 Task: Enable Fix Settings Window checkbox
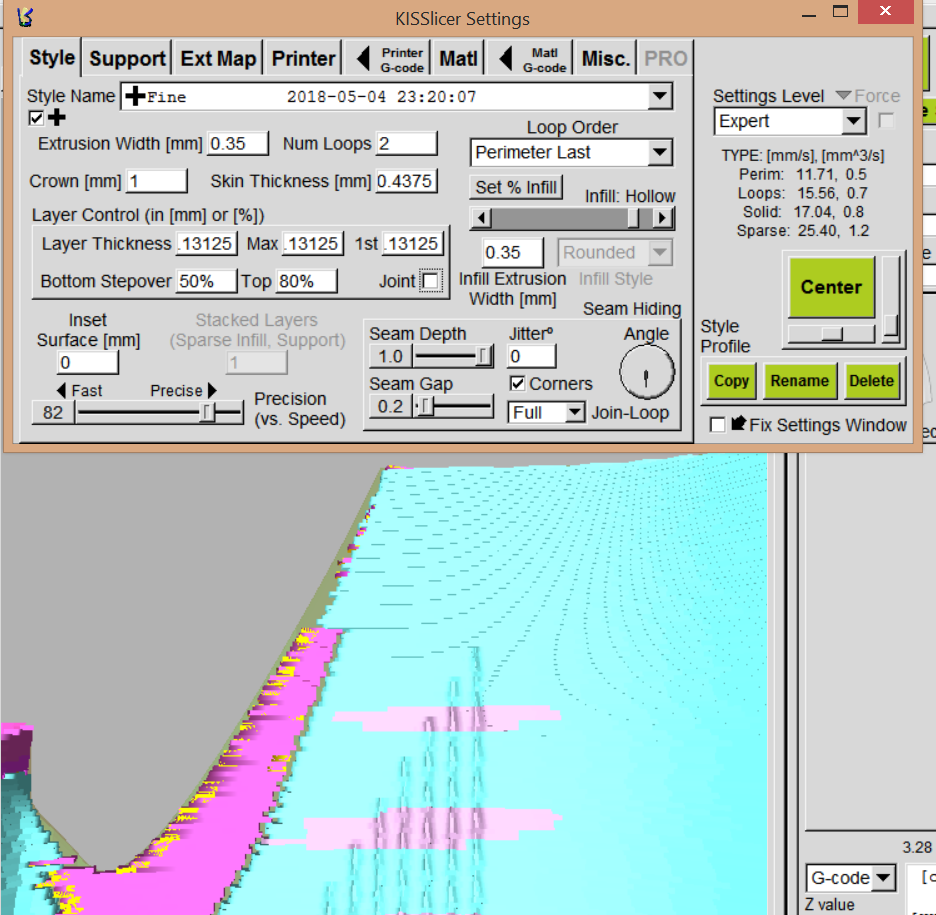coord(718,425)
